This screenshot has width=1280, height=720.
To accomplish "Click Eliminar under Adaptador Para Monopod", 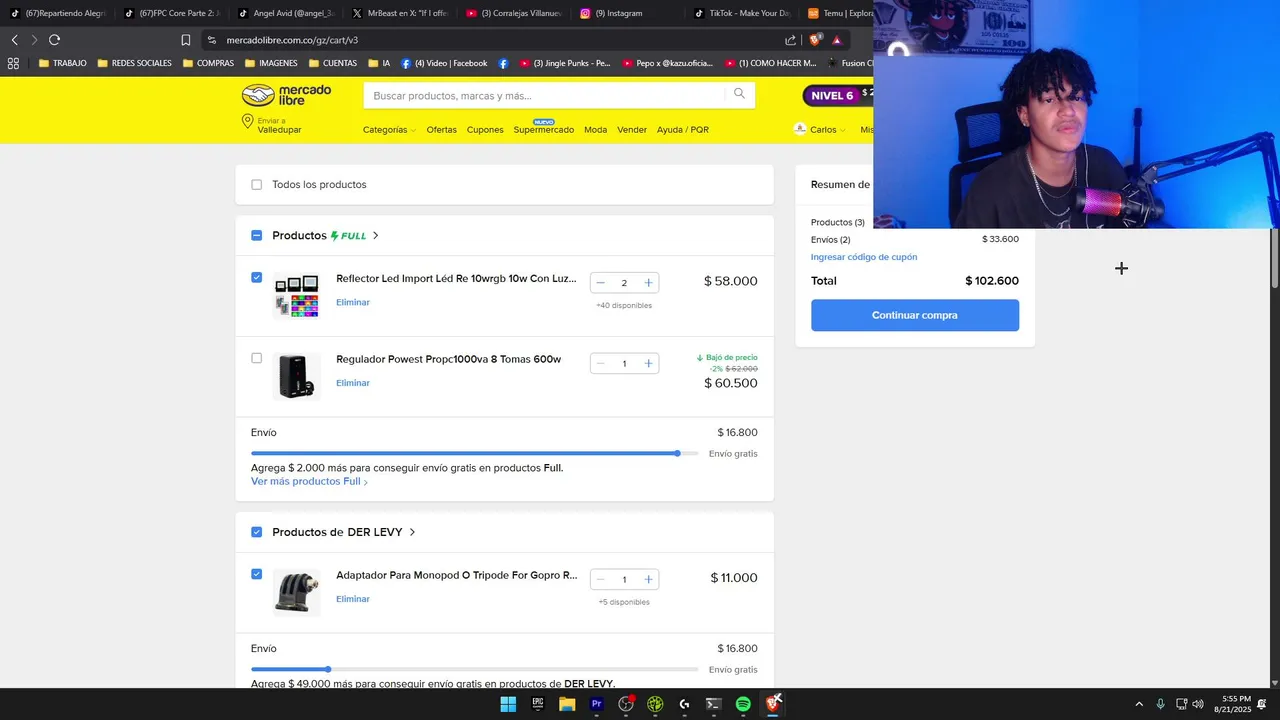I will point(353,599).
